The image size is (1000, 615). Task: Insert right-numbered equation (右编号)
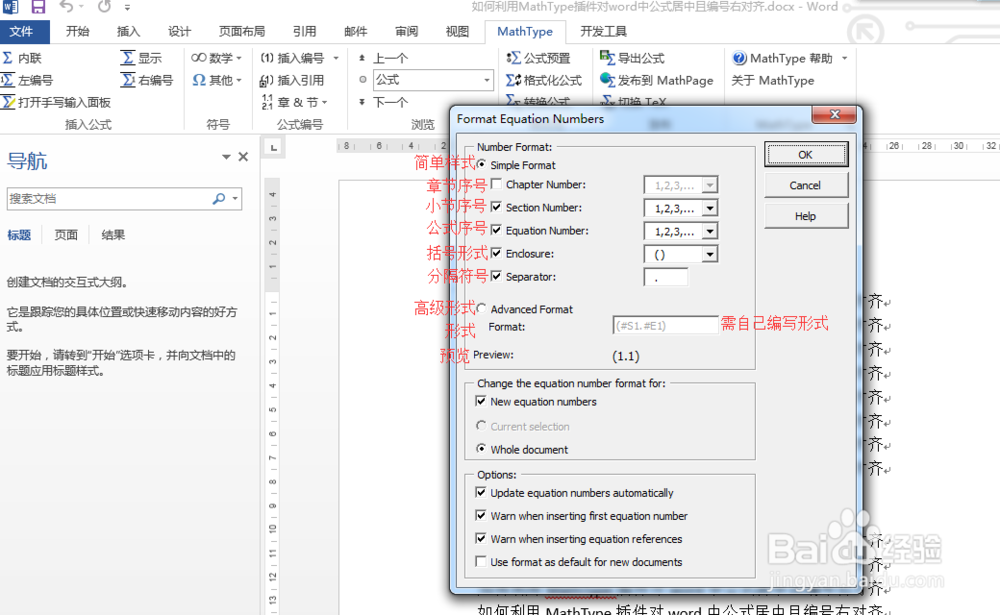147,80
